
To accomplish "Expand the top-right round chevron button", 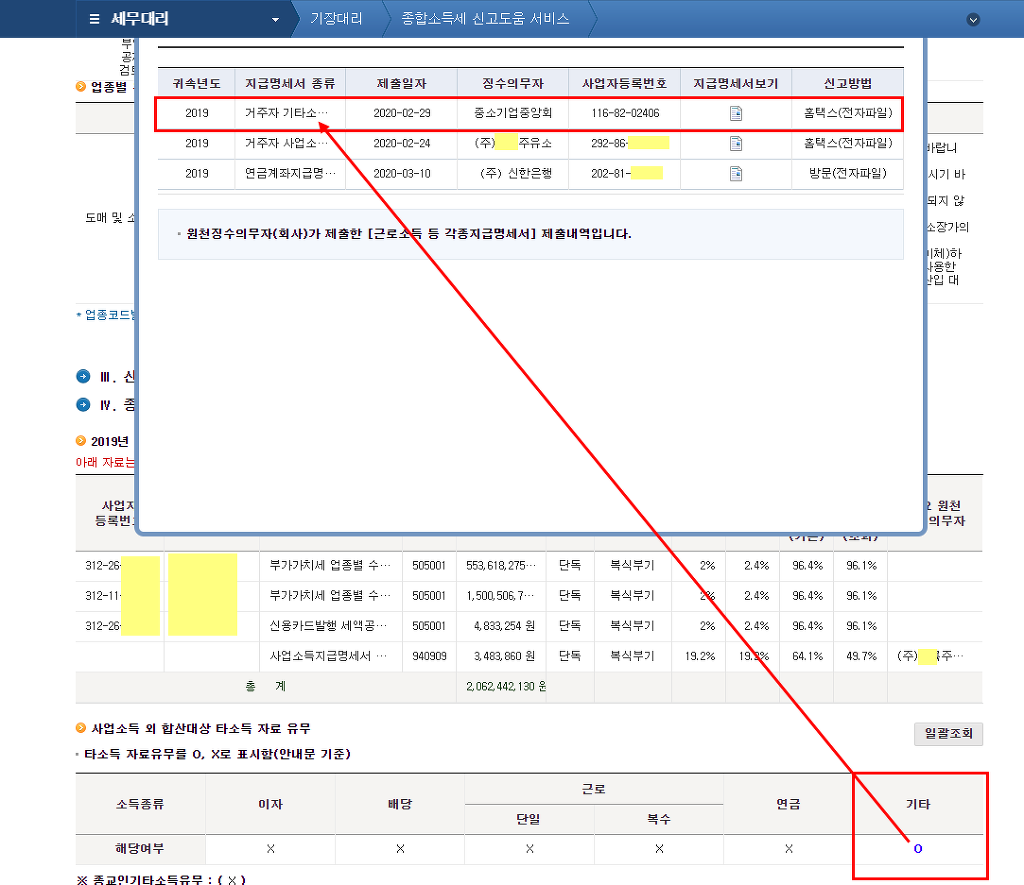I will [x=973, y=20].
